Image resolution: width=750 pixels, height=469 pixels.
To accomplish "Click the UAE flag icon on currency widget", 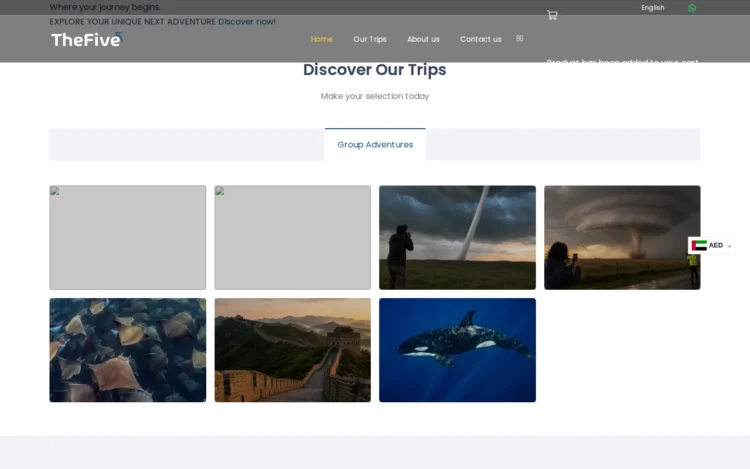I will pos(699,245).
